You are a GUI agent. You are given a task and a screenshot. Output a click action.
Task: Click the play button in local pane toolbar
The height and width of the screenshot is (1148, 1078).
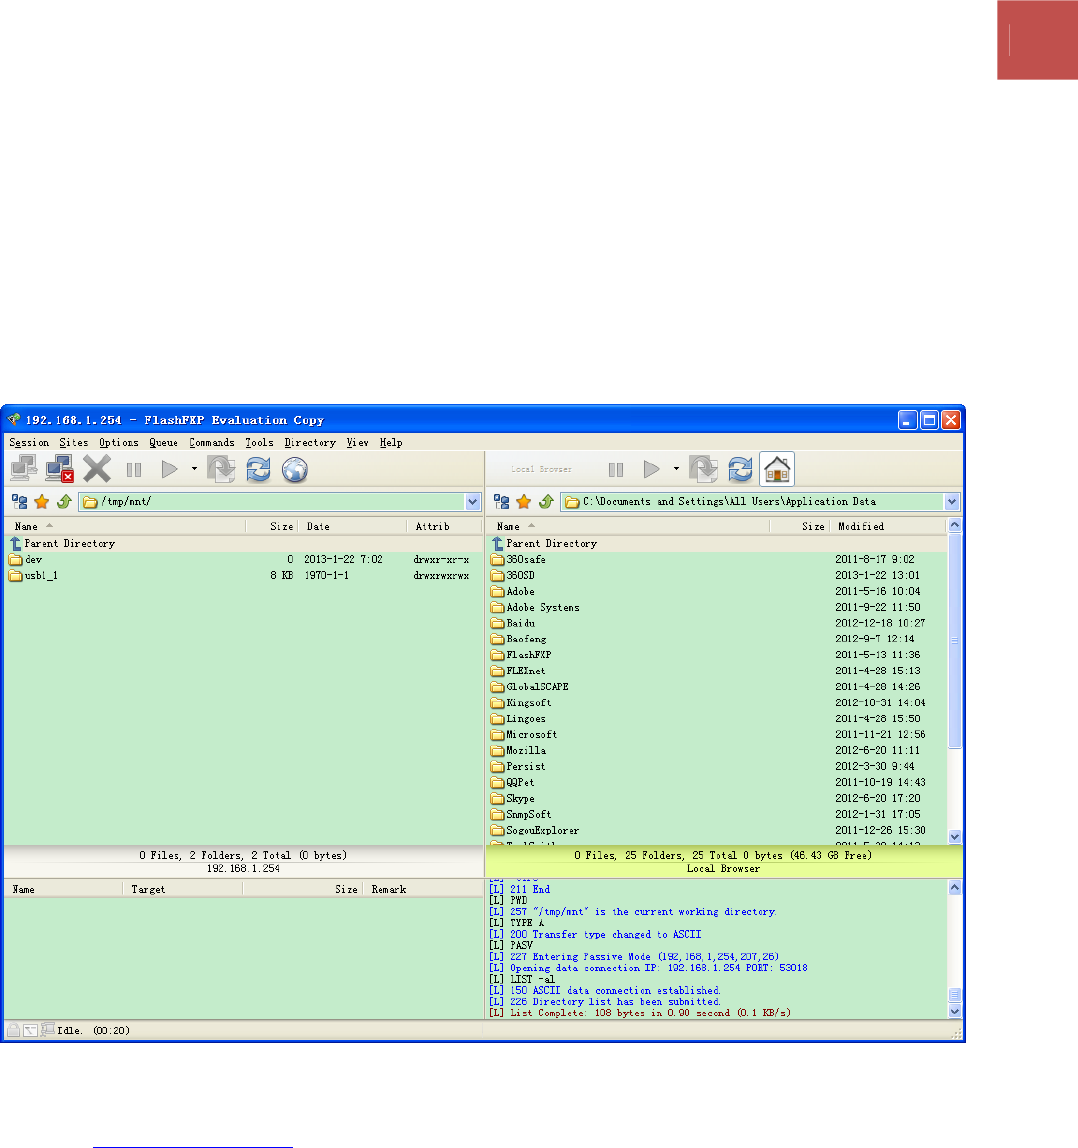click(x=651, y=469)
